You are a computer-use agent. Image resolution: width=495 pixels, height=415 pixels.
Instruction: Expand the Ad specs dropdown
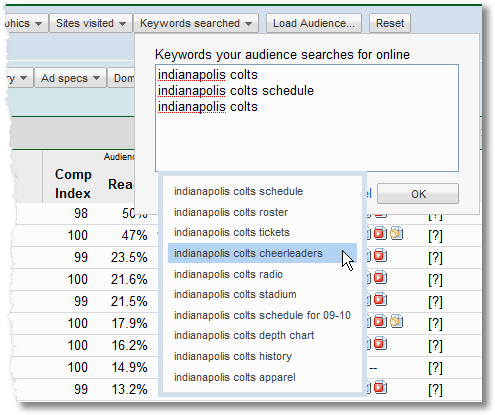[x=70, y=78]
